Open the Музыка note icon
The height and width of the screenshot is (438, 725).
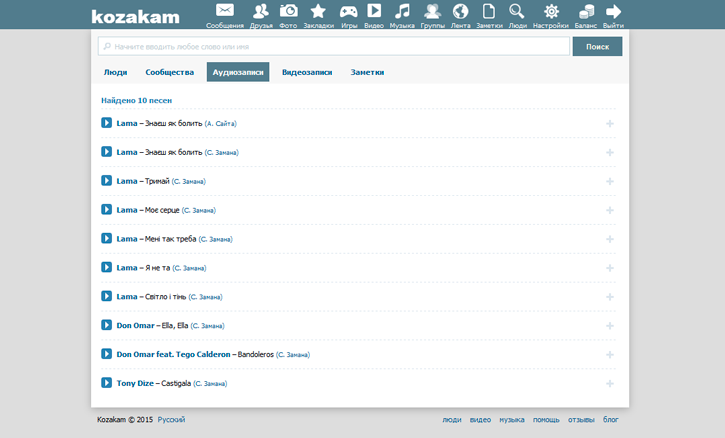pyautogui.click(x=402, y=12)
